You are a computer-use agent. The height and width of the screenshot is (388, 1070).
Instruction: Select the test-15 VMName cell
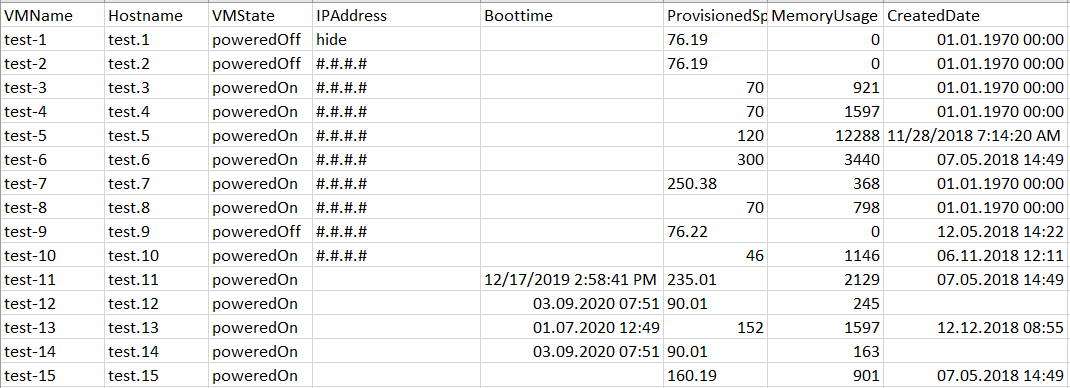(53, 374)
